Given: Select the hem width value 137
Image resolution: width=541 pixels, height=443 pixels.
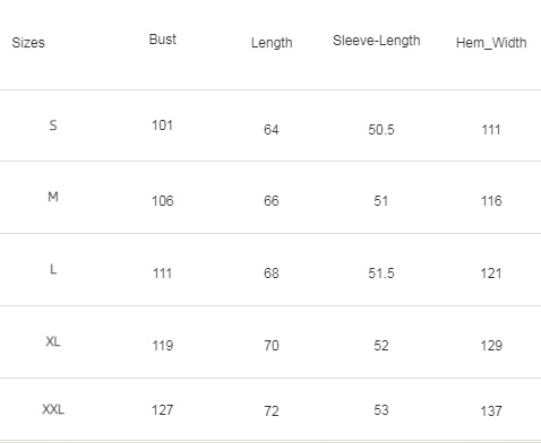Looking at the screenshot, I should (491, 411).
